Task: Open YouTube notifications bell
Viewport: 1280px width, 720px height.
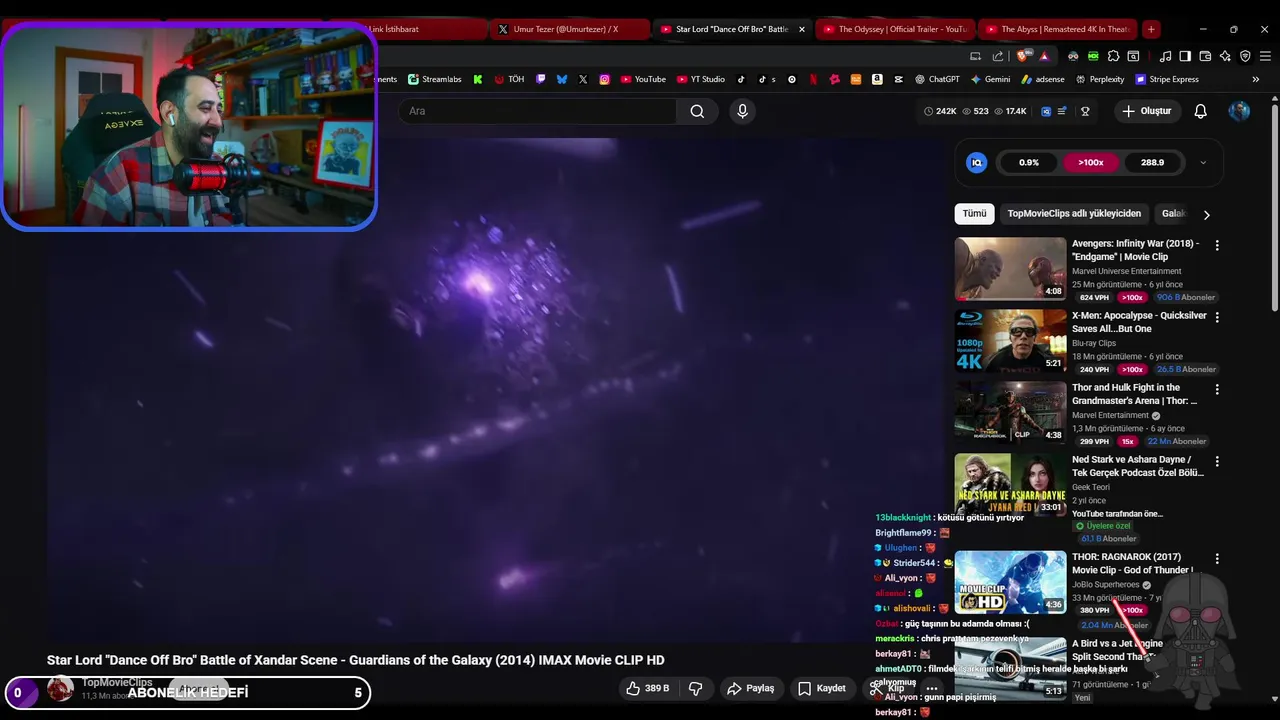Action: point(1200,111)
